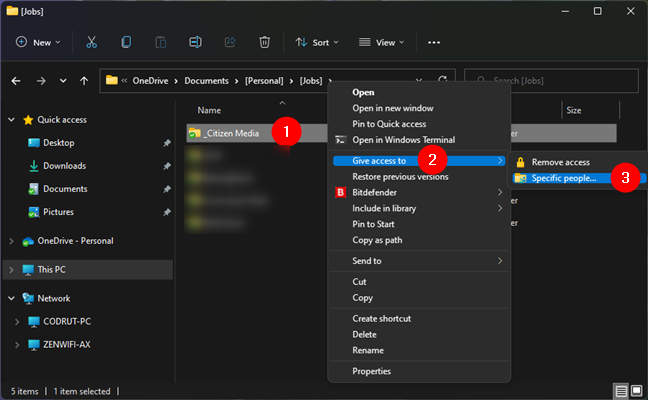Select Create shortcut
Viewport: 648px width, 400px height.
(x=419, y=319)
